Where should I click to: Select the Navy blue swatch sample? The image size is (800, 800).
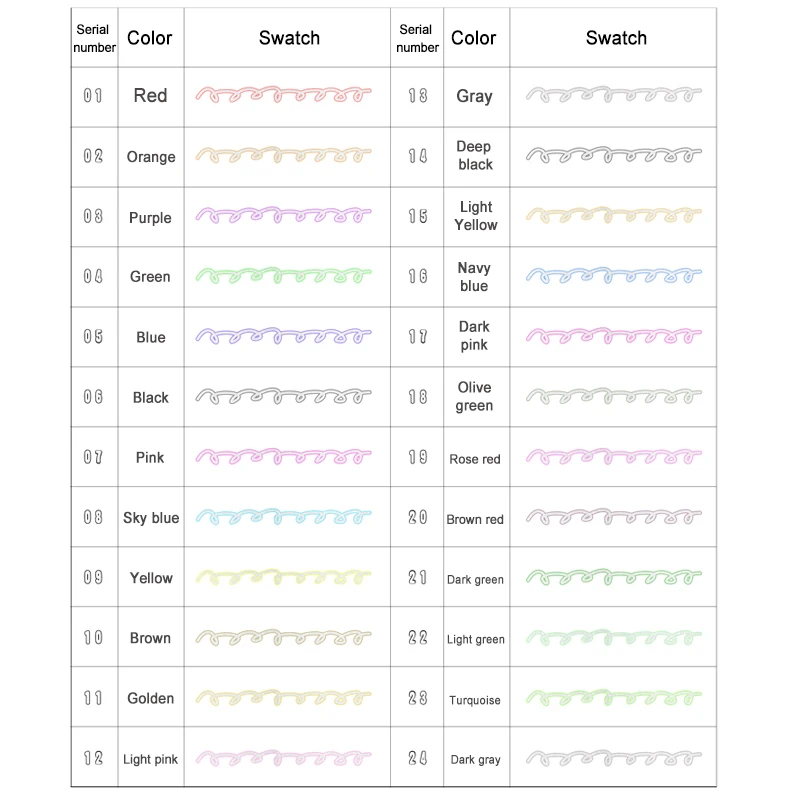click(614, 276)
